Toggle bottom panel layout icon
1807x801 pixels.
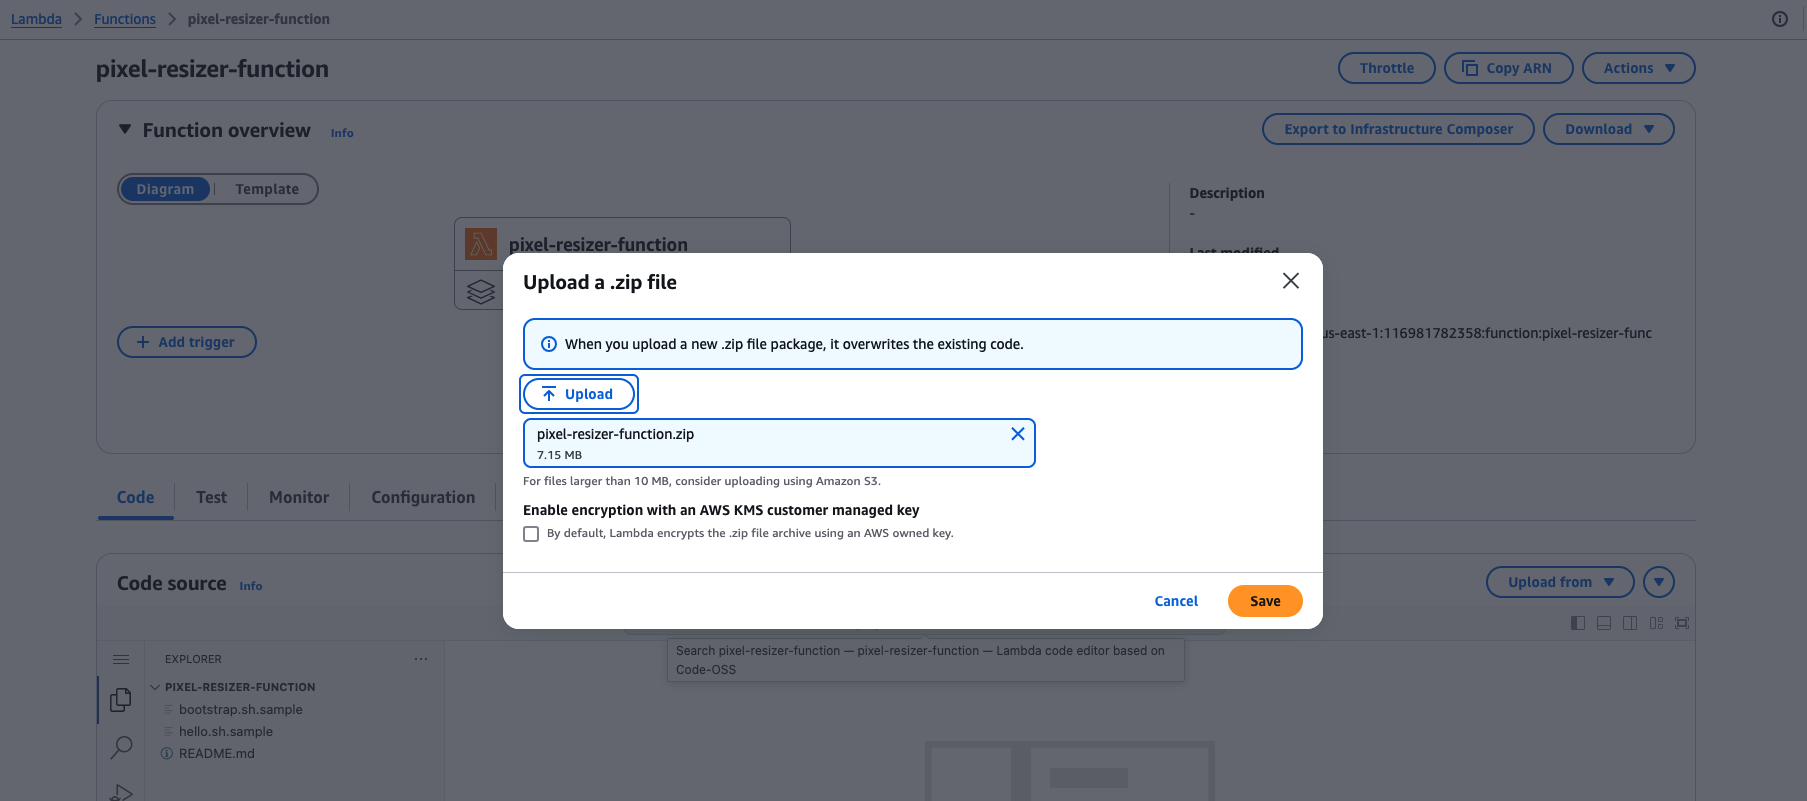point(1604,623)
